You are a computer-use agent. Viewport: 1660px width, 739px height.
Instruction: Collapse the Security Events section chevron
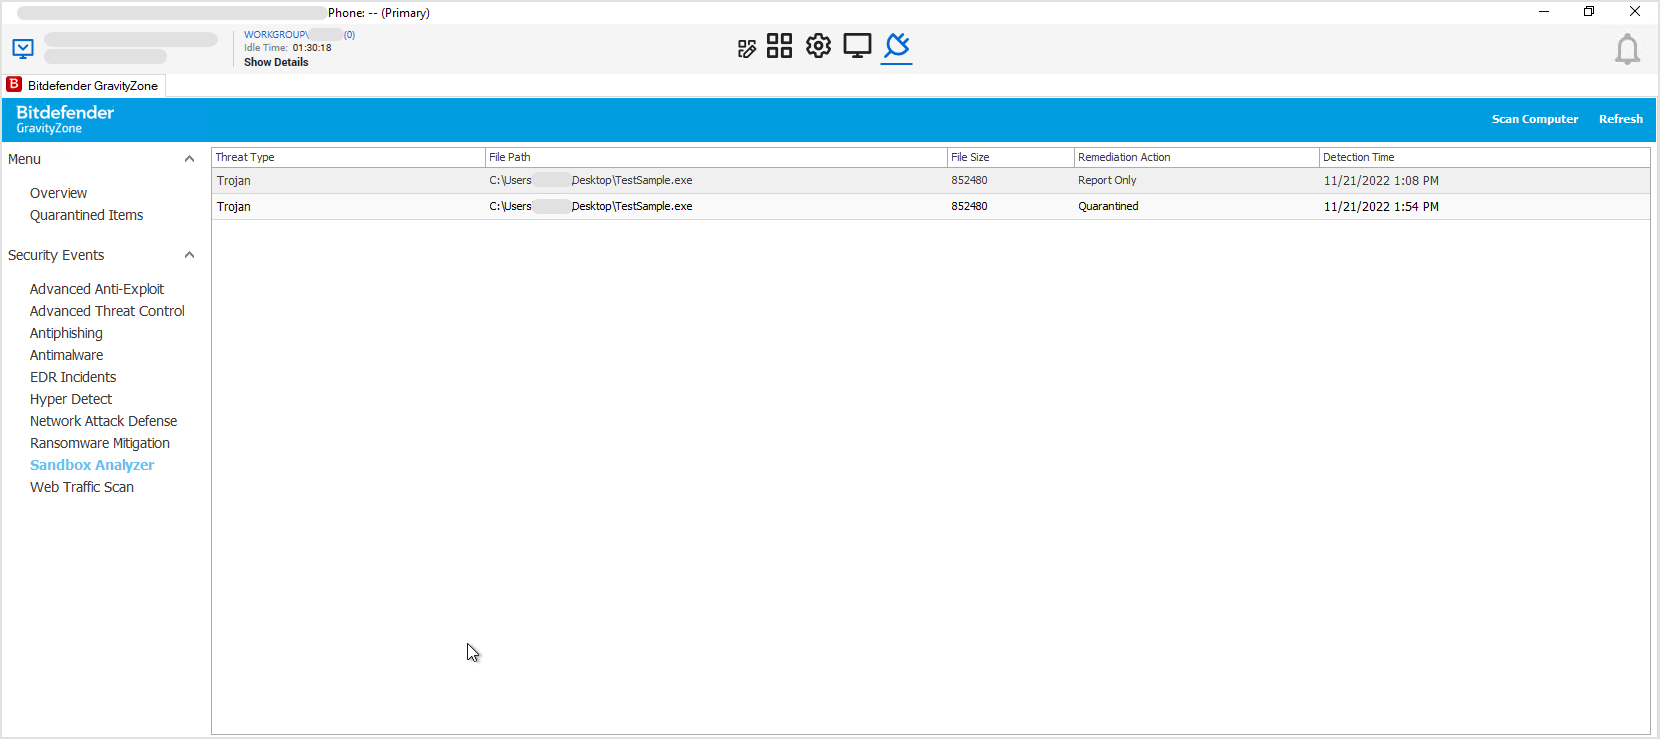[x=189, y=255]
